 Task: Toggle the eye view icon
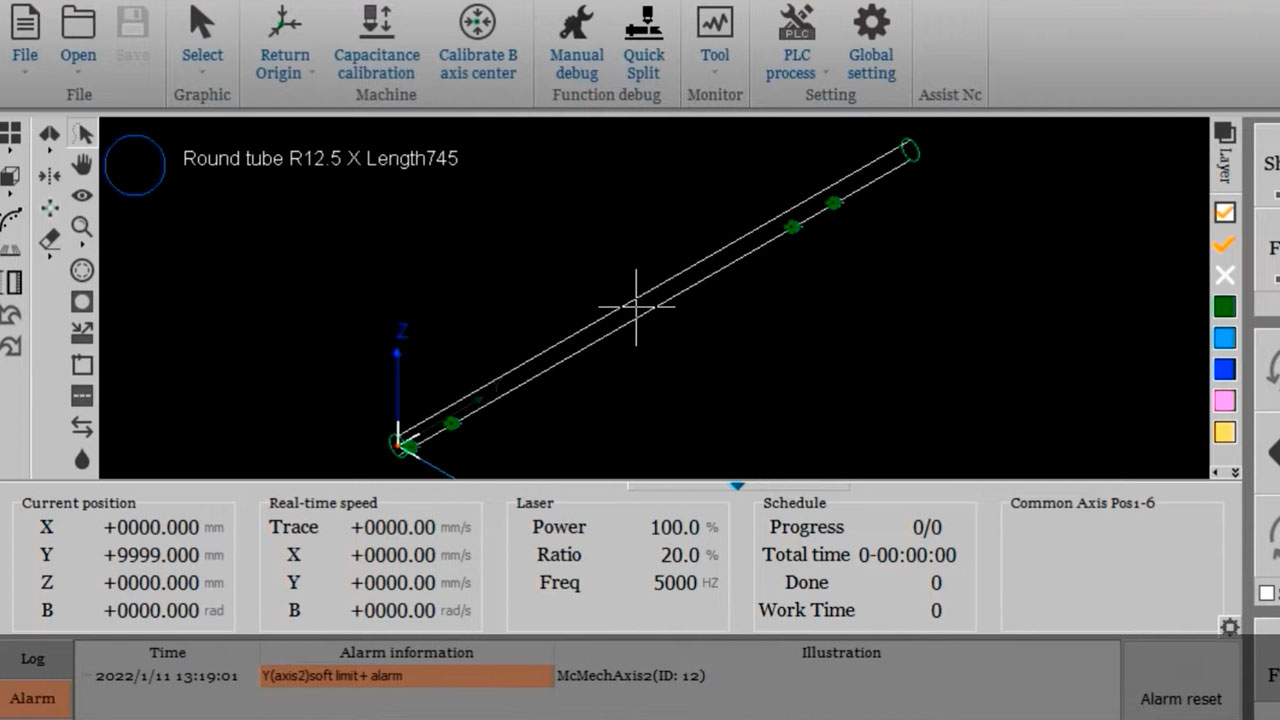pyautogui.click(x=82, y=196)
